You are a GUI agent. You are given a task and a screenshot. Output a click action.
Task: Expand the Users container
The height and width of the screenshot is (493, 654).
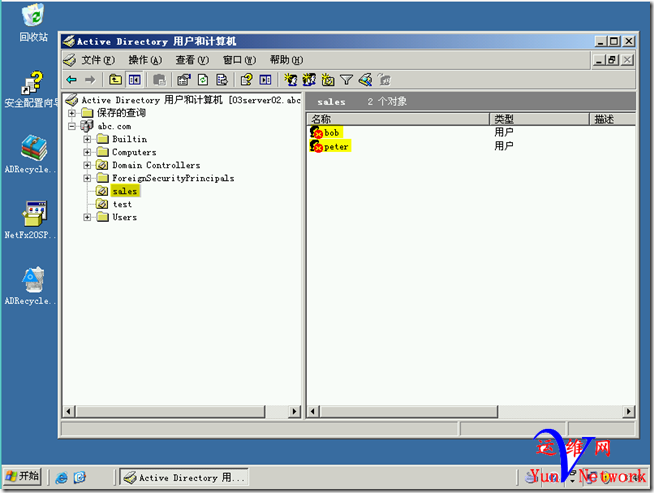click(87, 217)
